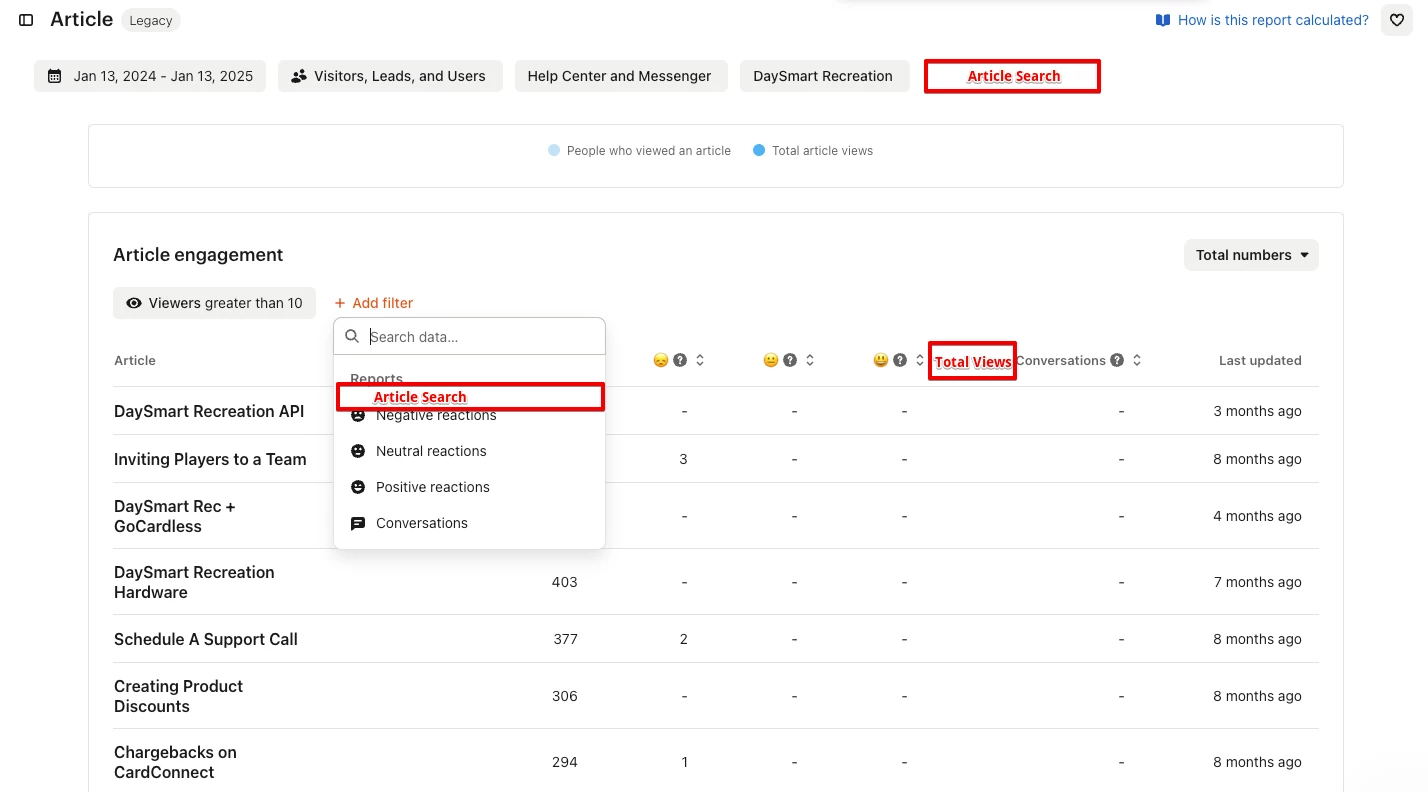Click the Article engagement heading

[x=198, y=255]
